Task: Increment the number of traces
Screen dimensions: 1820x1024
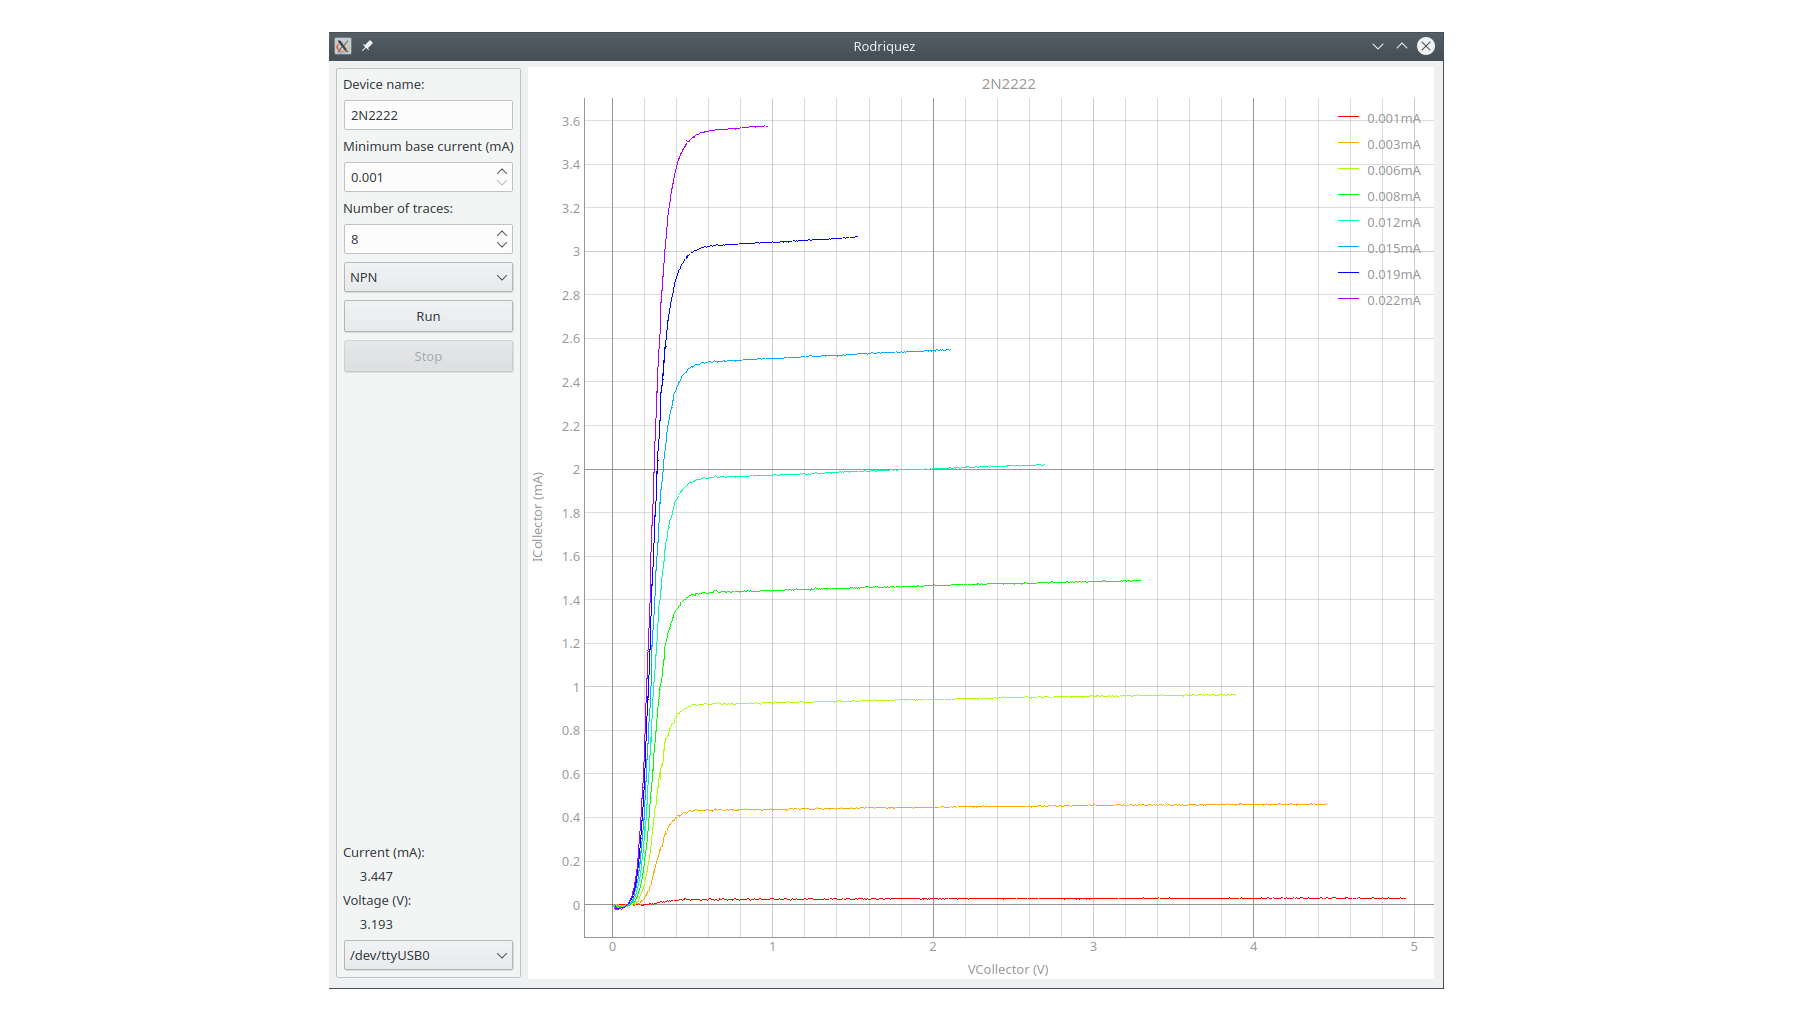Action: (x=502, y=233)
